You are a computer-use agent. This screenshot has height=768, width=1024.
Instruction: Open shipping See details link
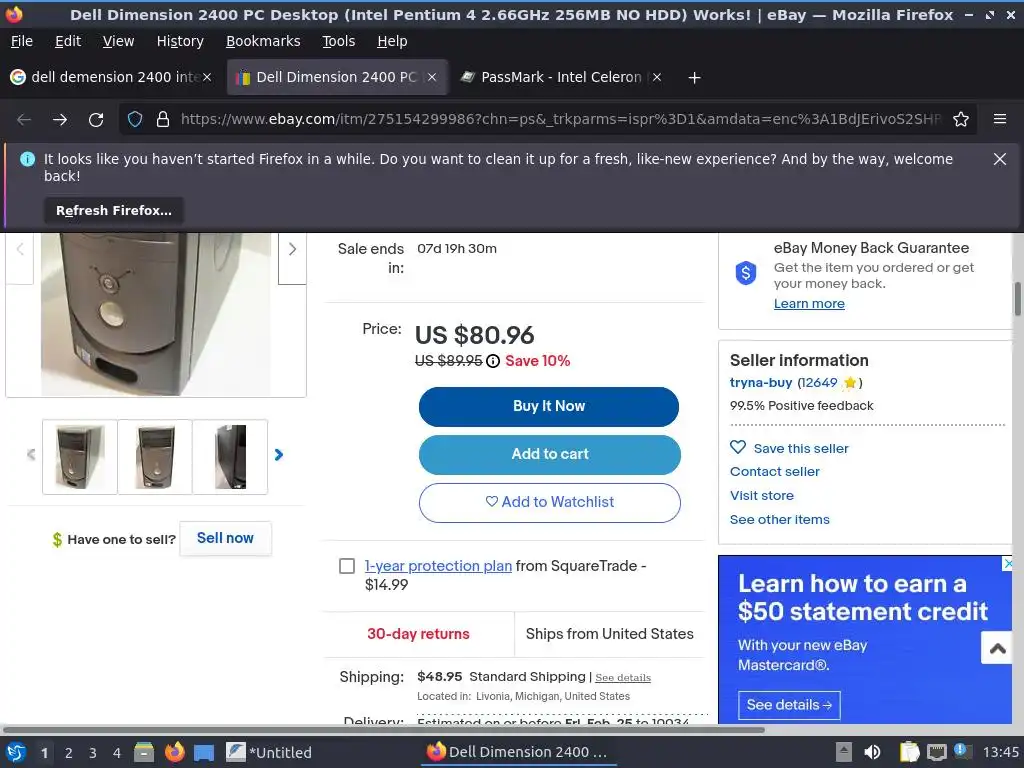[623, 678]
